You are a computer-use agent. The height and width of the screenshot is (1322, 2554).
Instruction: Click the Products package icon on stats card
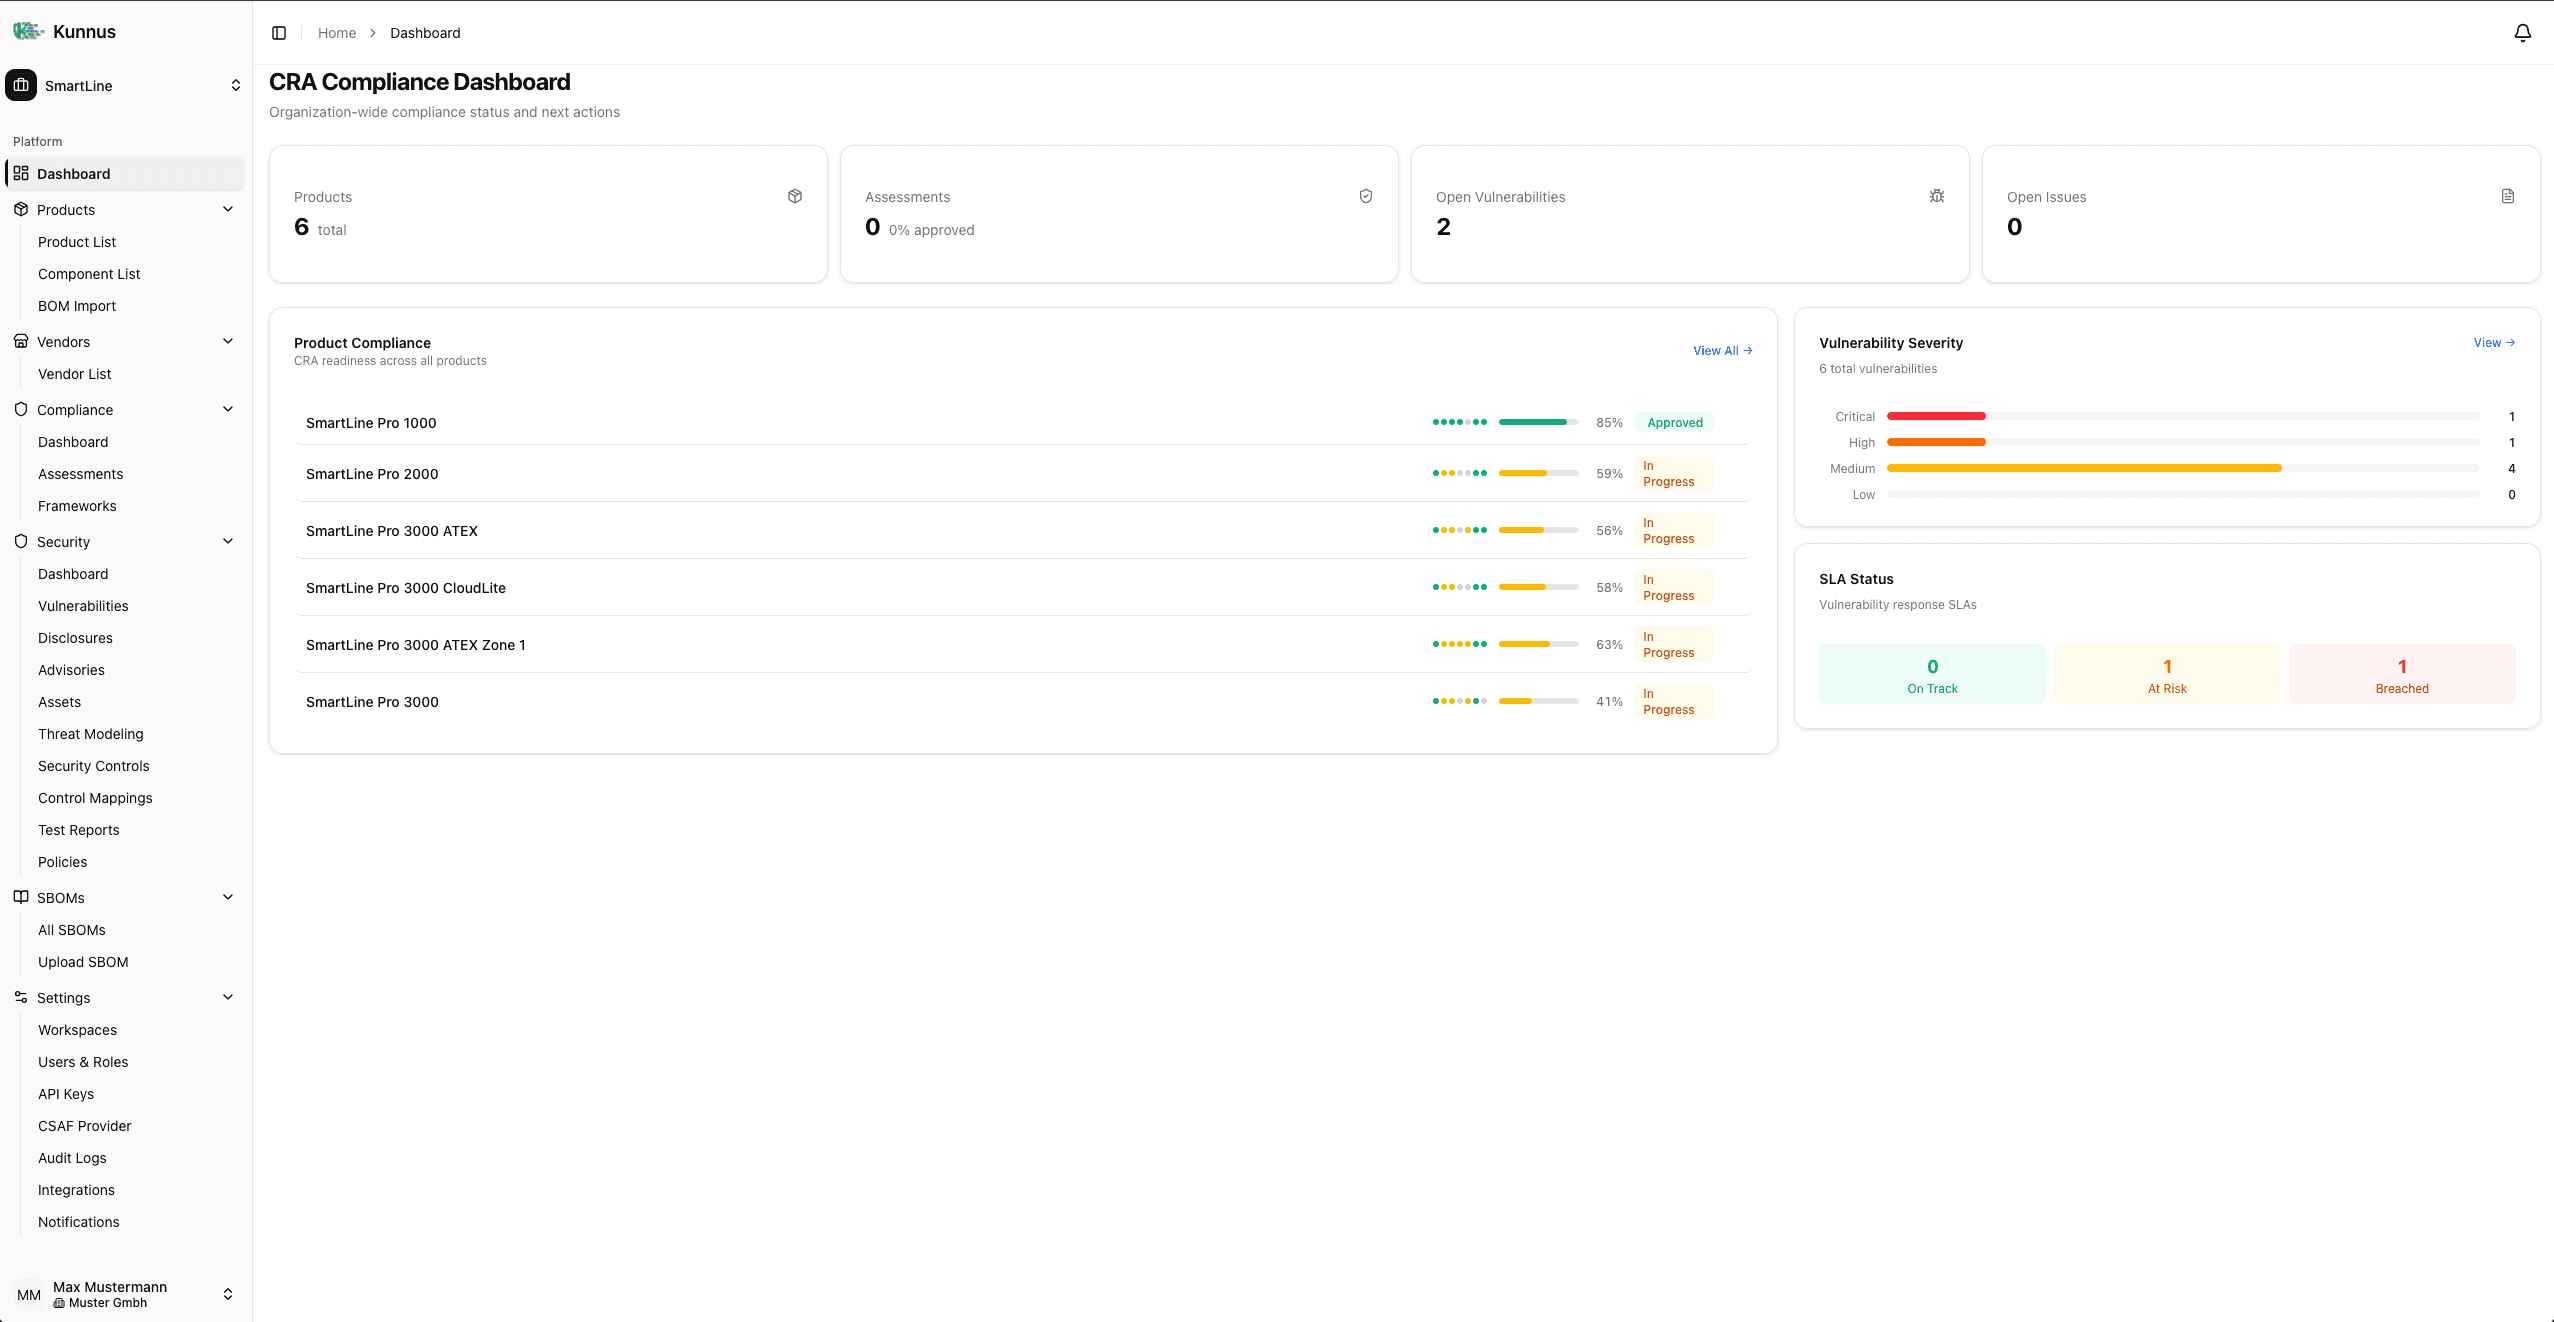click(794, 195)
